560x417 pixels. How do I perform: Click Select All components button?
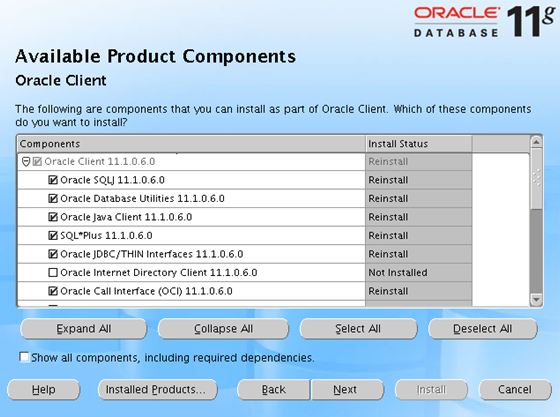(x=358, y=329)
